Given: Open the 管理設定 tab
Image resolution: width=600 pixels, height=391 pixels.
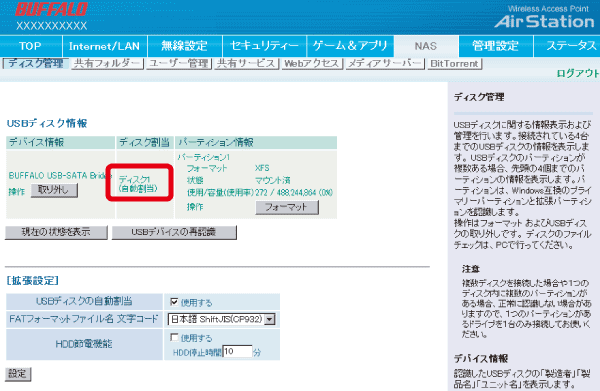Looking at the screenshot, I should click(495, 46).
